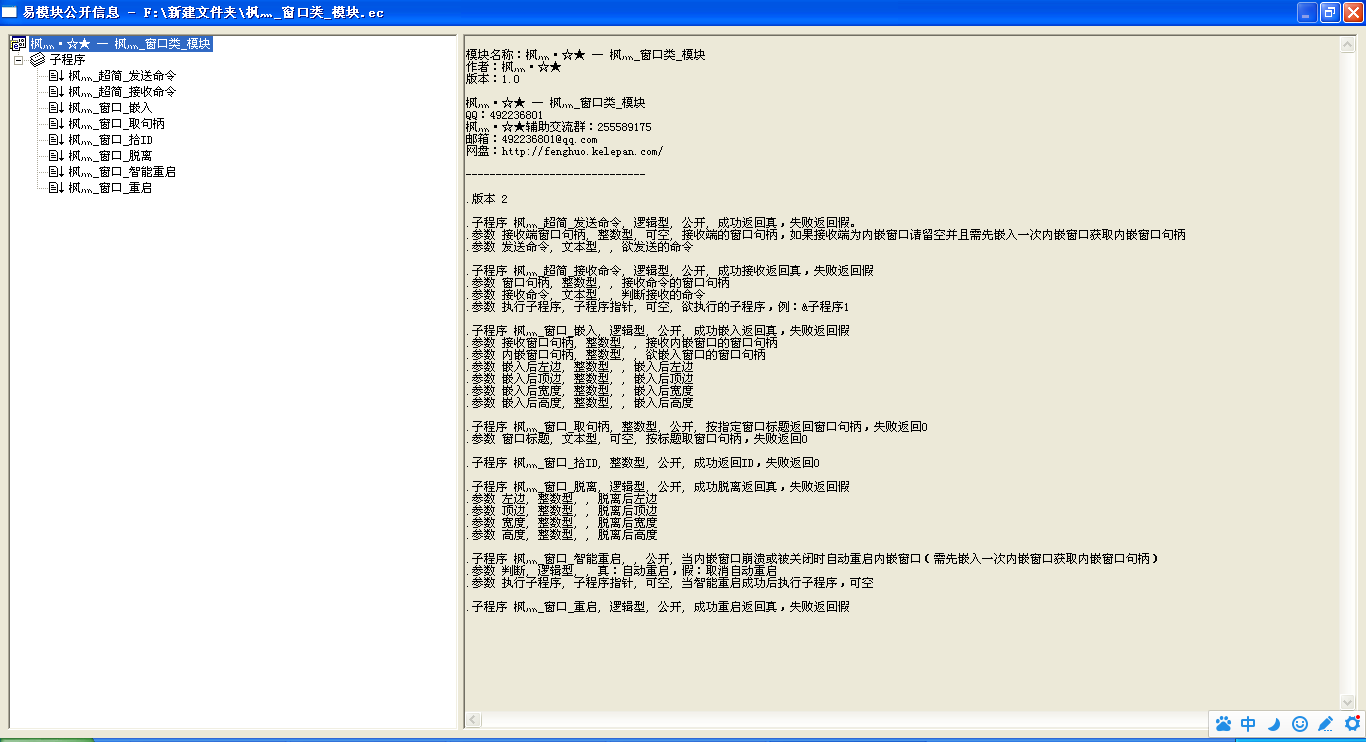The image size is (1366, 742).
Task: Select 枫灬_窗口_智能重启 in the tree
Action: pyautogui.click(x=122, y=172)
